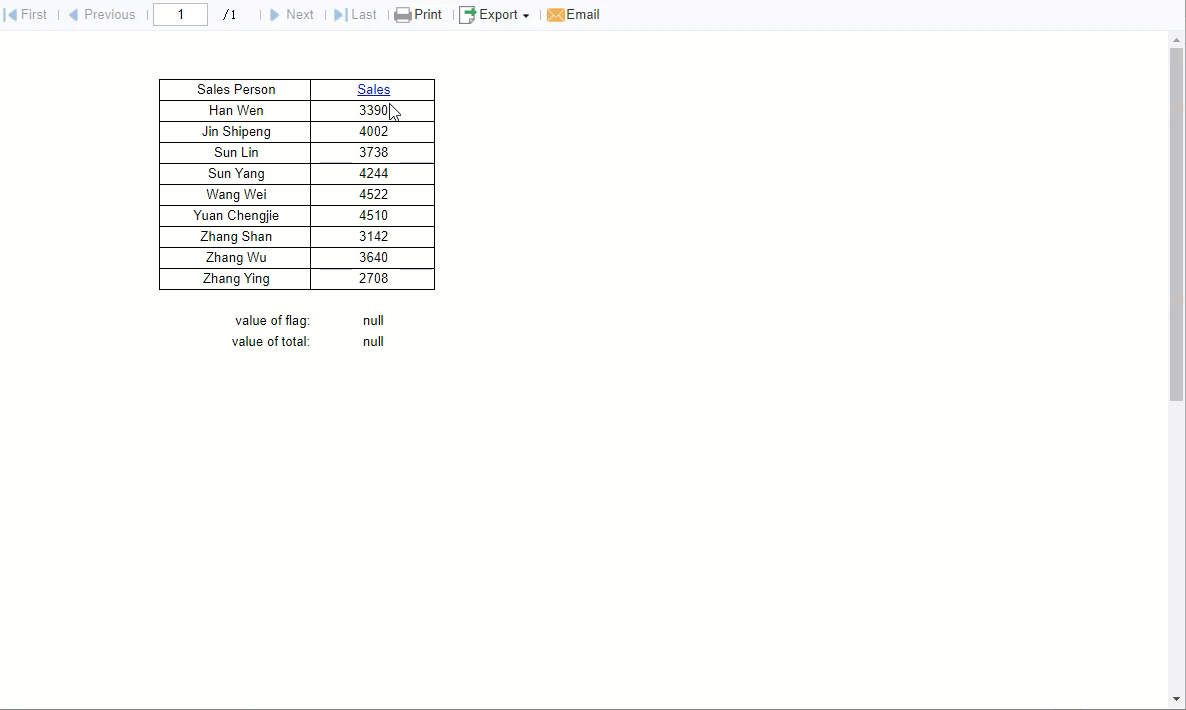1186x710 pixels.
Task: Click the 'value of flag:' label
Action: (x=272, y=321)
